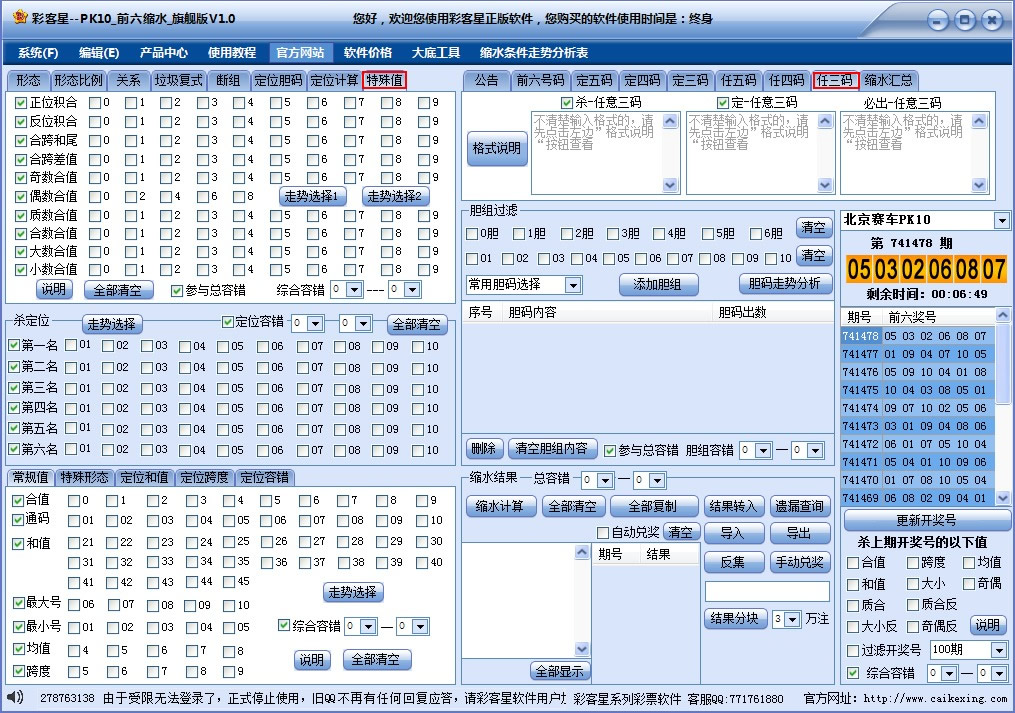
Task: Click the 格式说明 button
Action: (x=496, y=149)
